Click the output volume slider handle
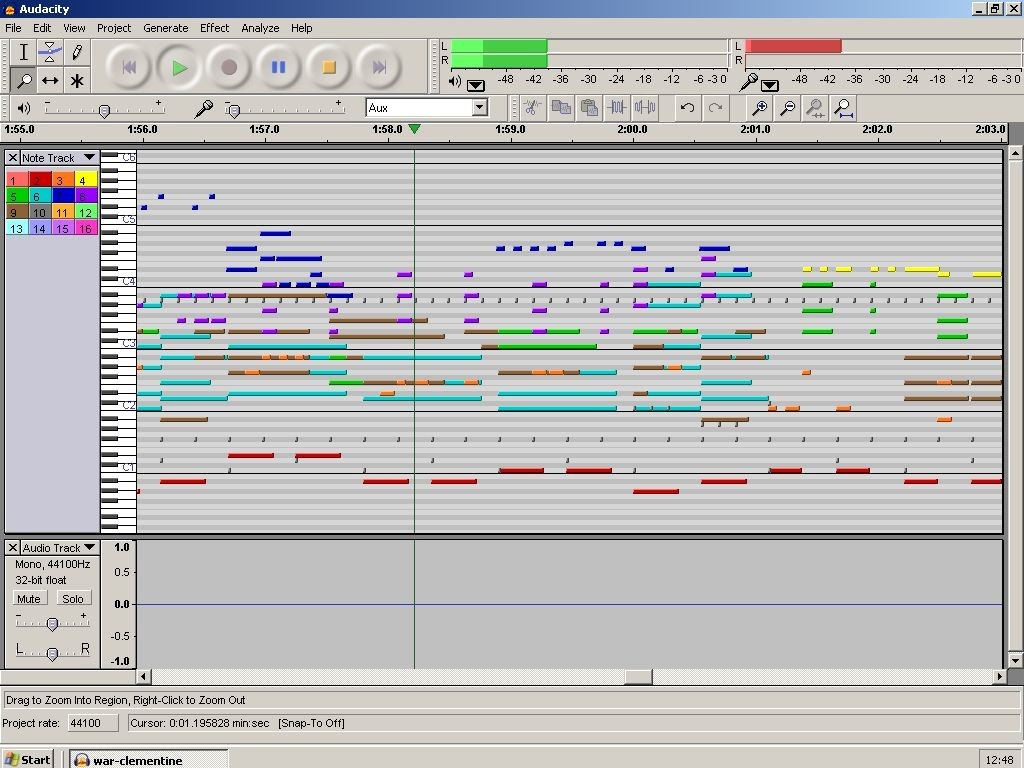Screen dimensions: 1024x768 point(104,111)
